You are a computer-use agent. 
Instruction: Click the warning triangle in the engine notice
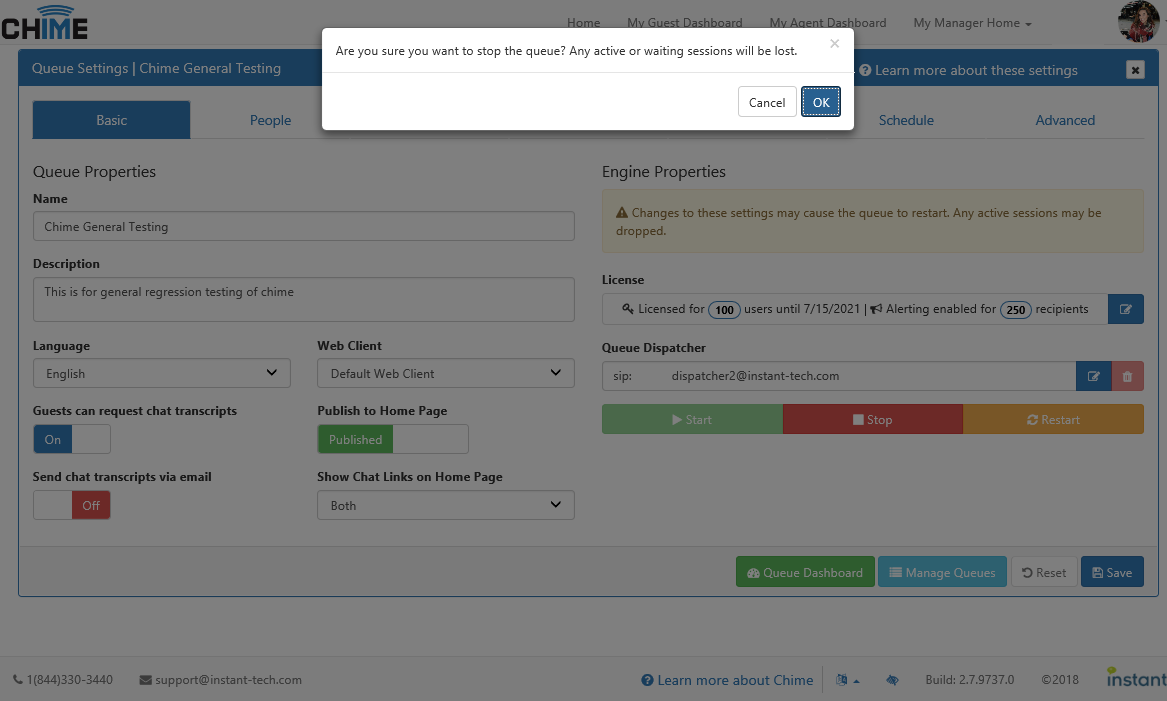point(621,213)
